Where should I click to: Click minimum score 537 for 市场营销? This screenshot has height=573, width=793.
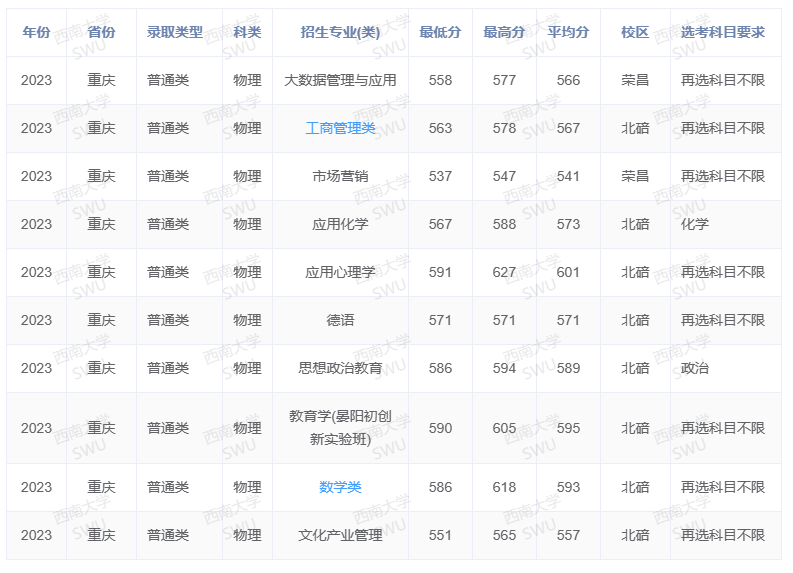pyautogui.click(x=440, y=177)
